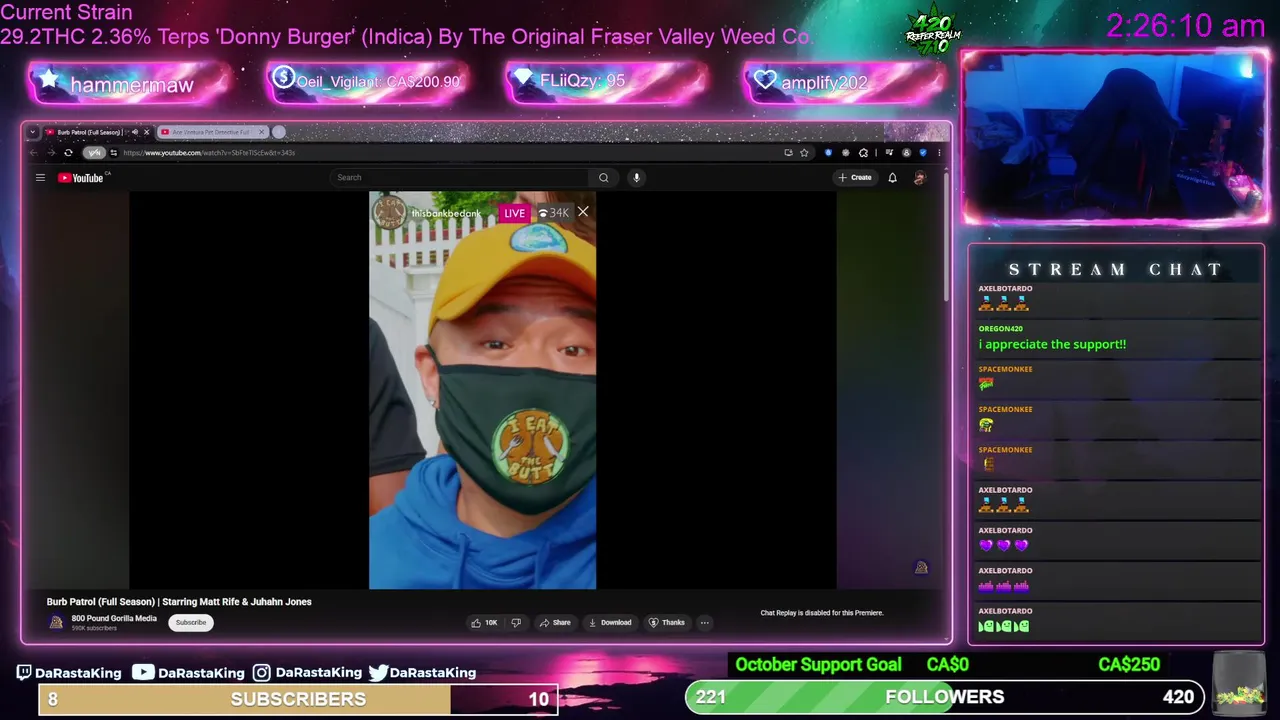Start voice search with microphone icon

636,178
